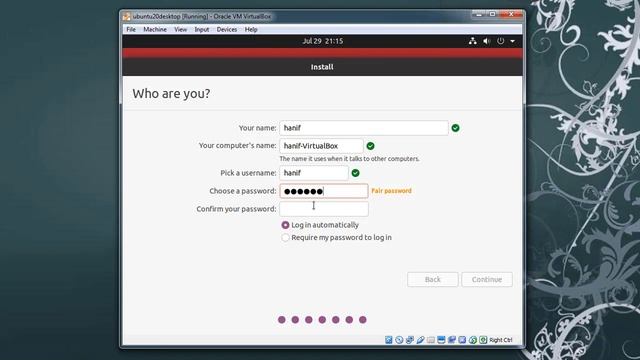Viewport: 640px width, 360px height.
Task: Open the Input menu
Action: click(x=202, y=29)
